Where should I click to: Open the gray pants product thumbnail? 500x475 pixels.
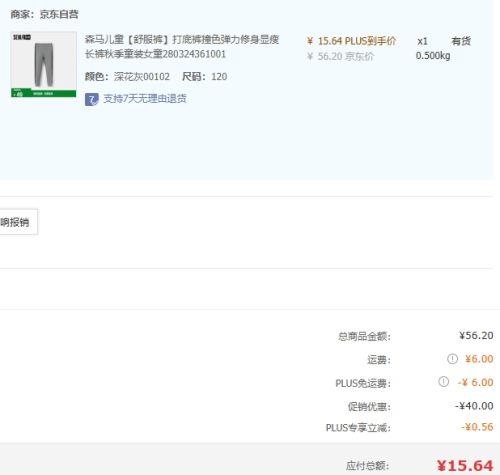tap(44, 65)
